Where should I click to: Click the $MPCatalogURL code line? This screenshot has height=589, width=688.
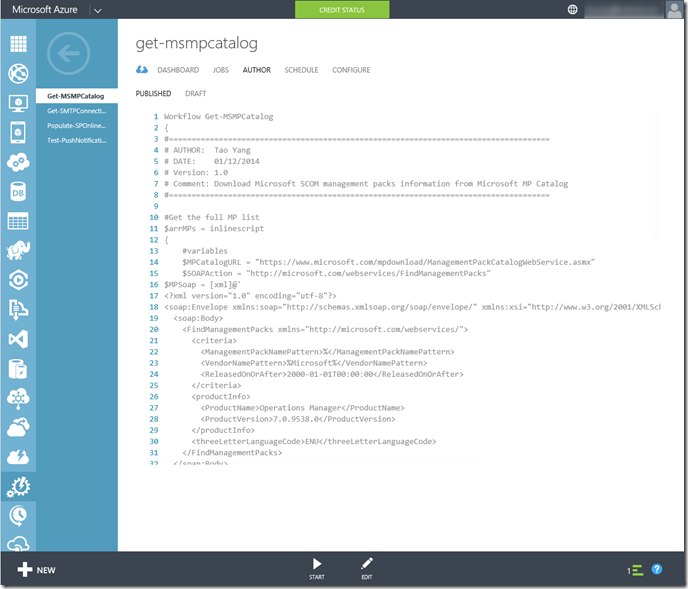[389, 262]
